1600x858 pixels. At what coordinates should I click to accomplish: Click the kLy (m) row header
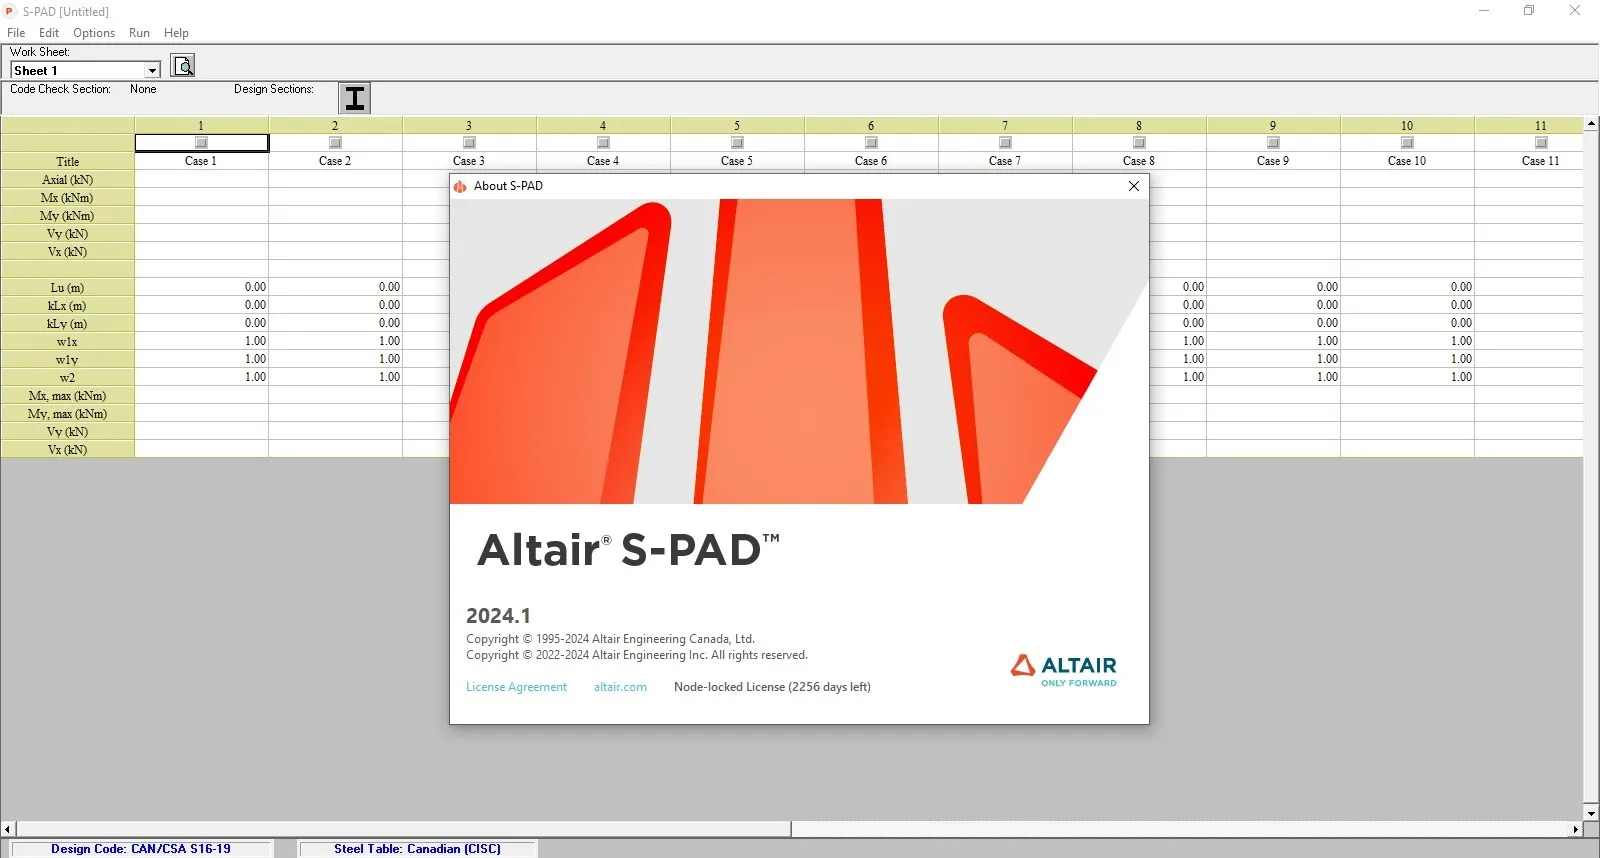pos(67,324)
